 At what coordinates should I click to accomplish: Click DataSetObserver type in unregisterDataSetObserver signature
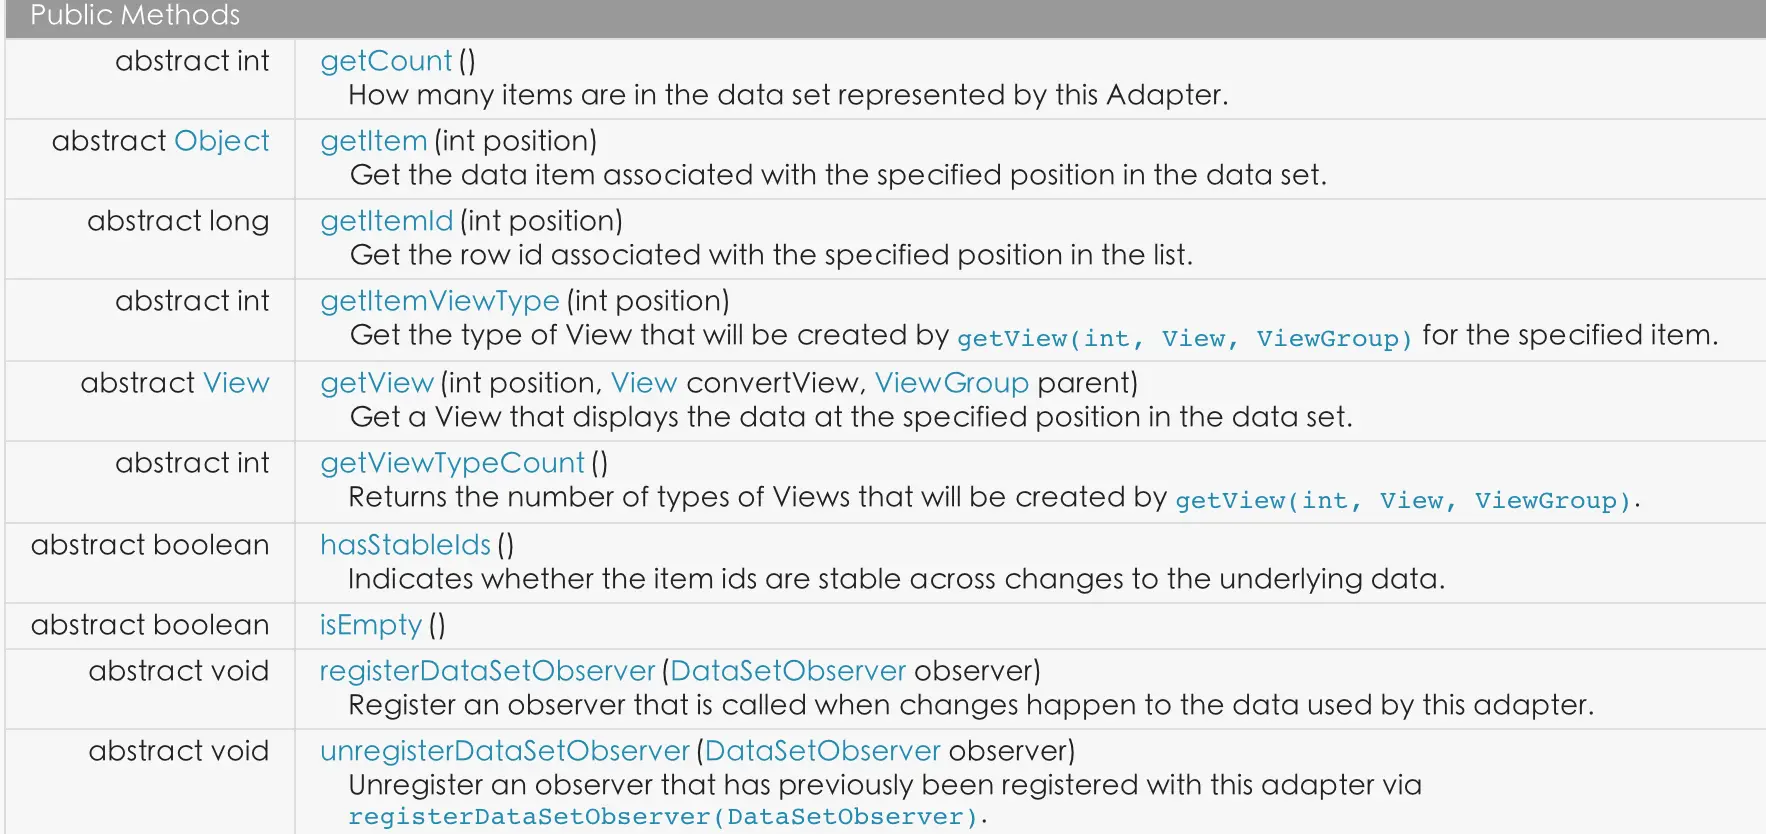click(x=823, y=751)
